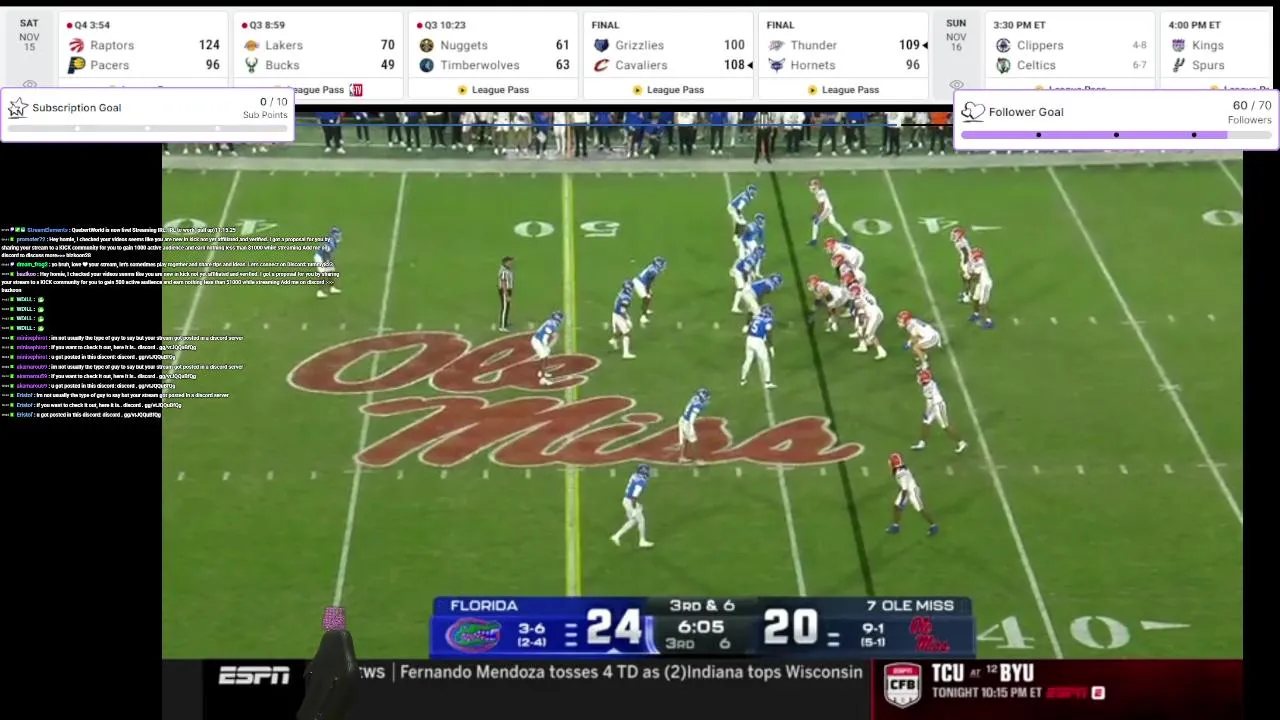Click the 3RD & 6 down indicator
The height and width of the screenshot is (720, 1280).
coord(702,605)
